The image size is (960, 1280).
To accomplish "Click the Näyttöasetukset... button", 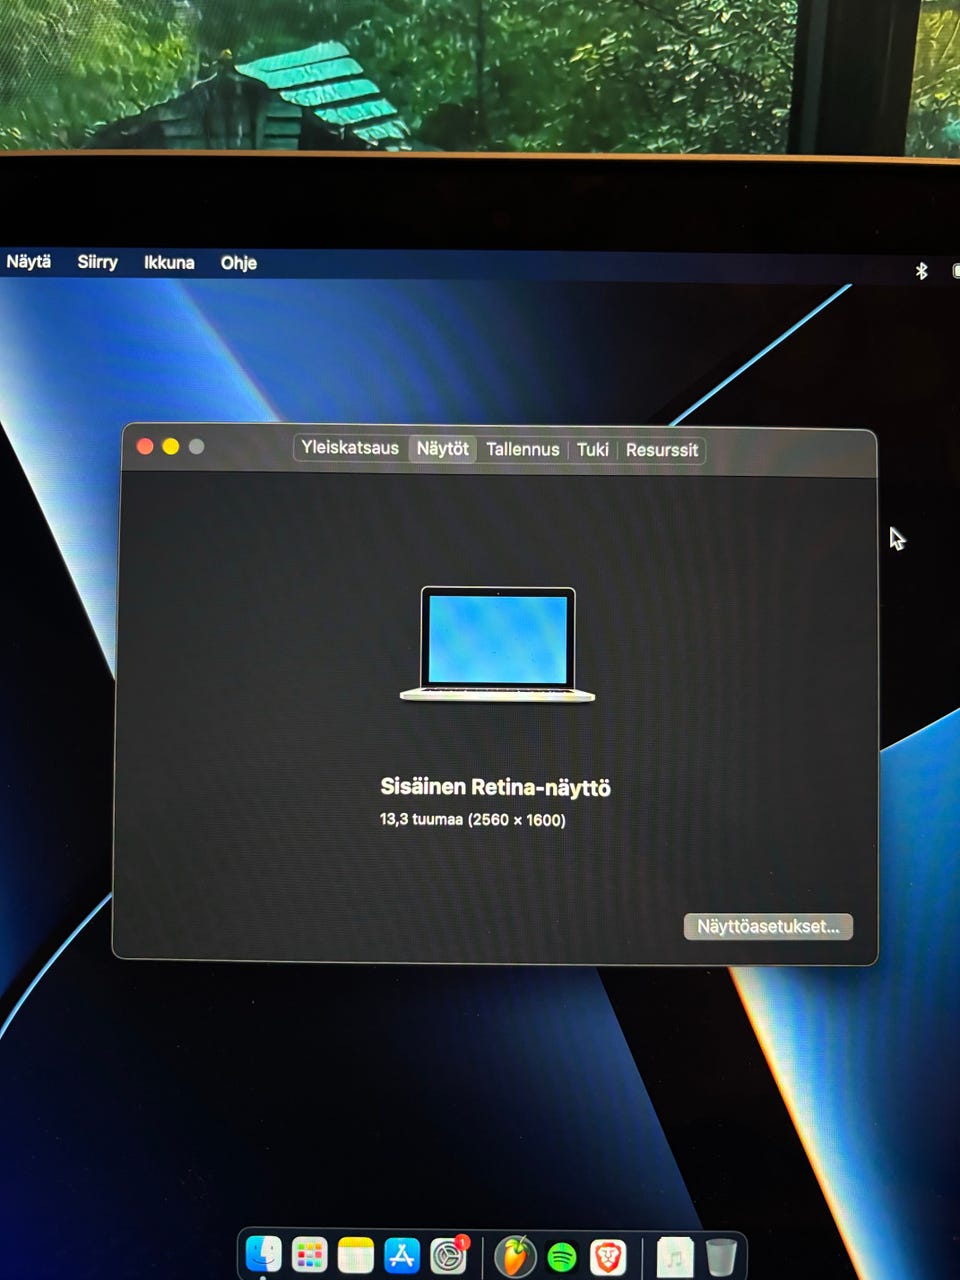I will (x=768, y=926).
